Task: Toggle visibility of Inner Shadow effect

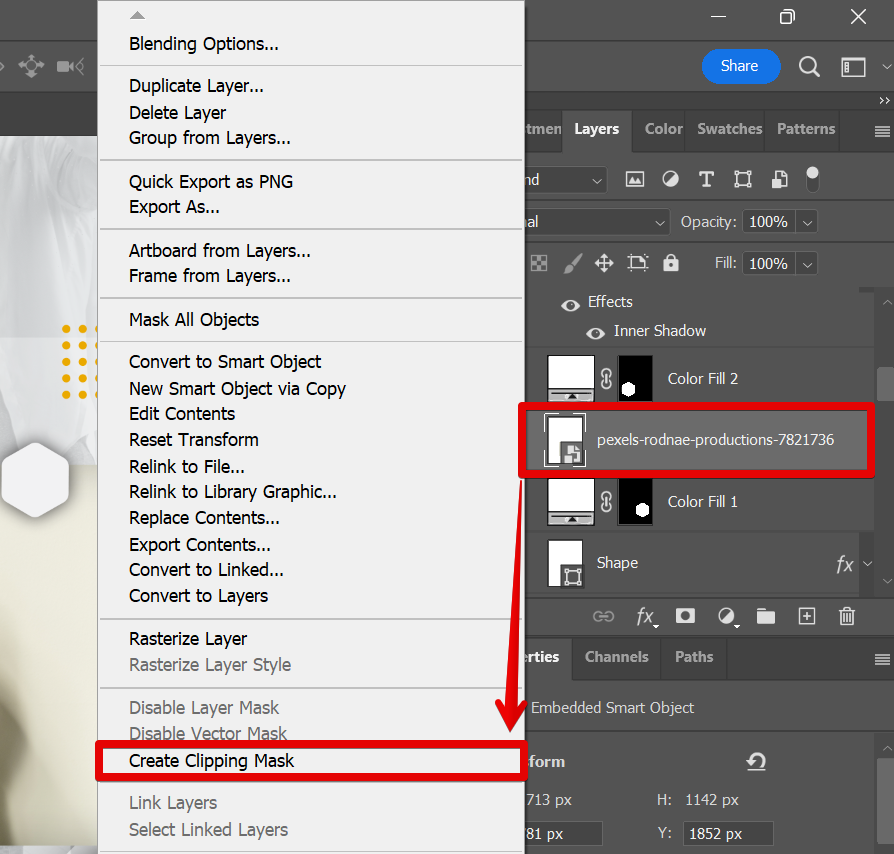Action: click(x=595, y=332)
